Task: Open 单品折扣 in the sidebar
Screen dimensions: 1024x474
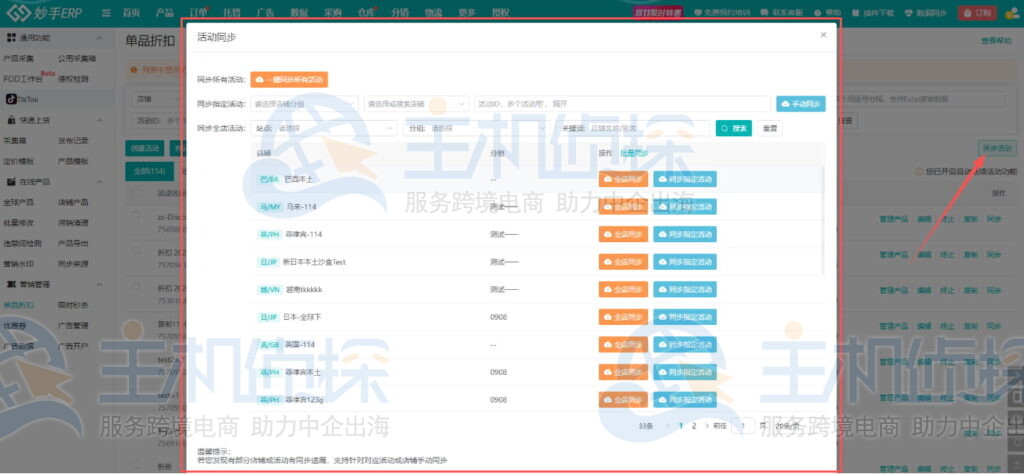Action: click(18, 305)
